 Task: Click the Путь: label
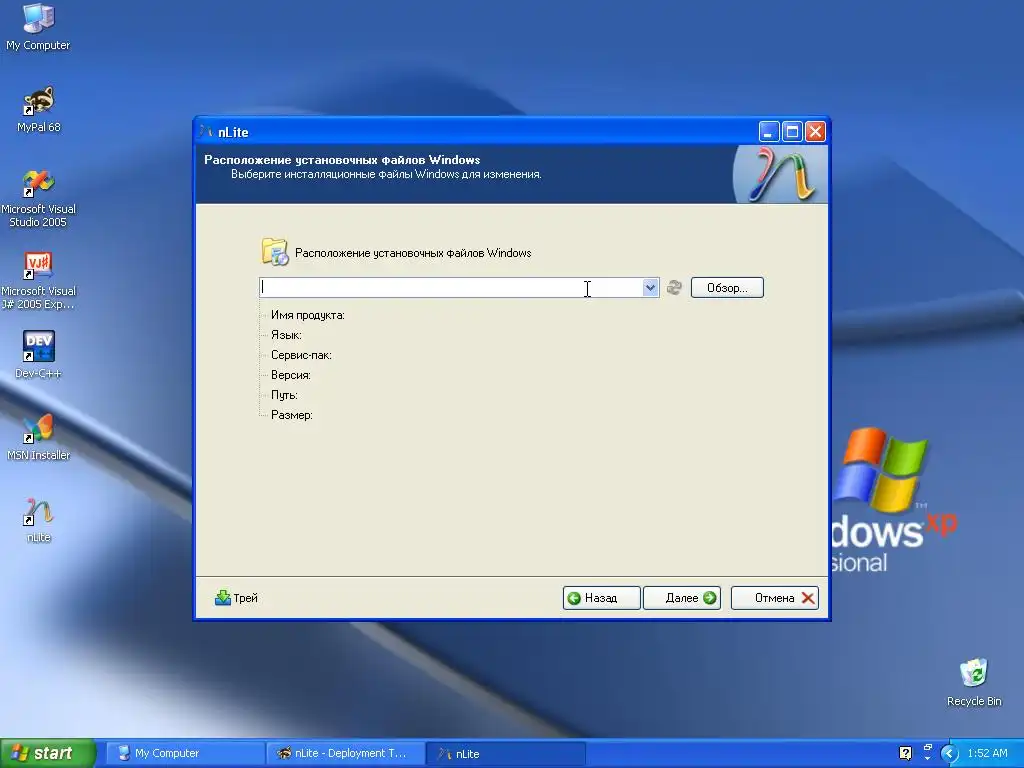point(284,395)
